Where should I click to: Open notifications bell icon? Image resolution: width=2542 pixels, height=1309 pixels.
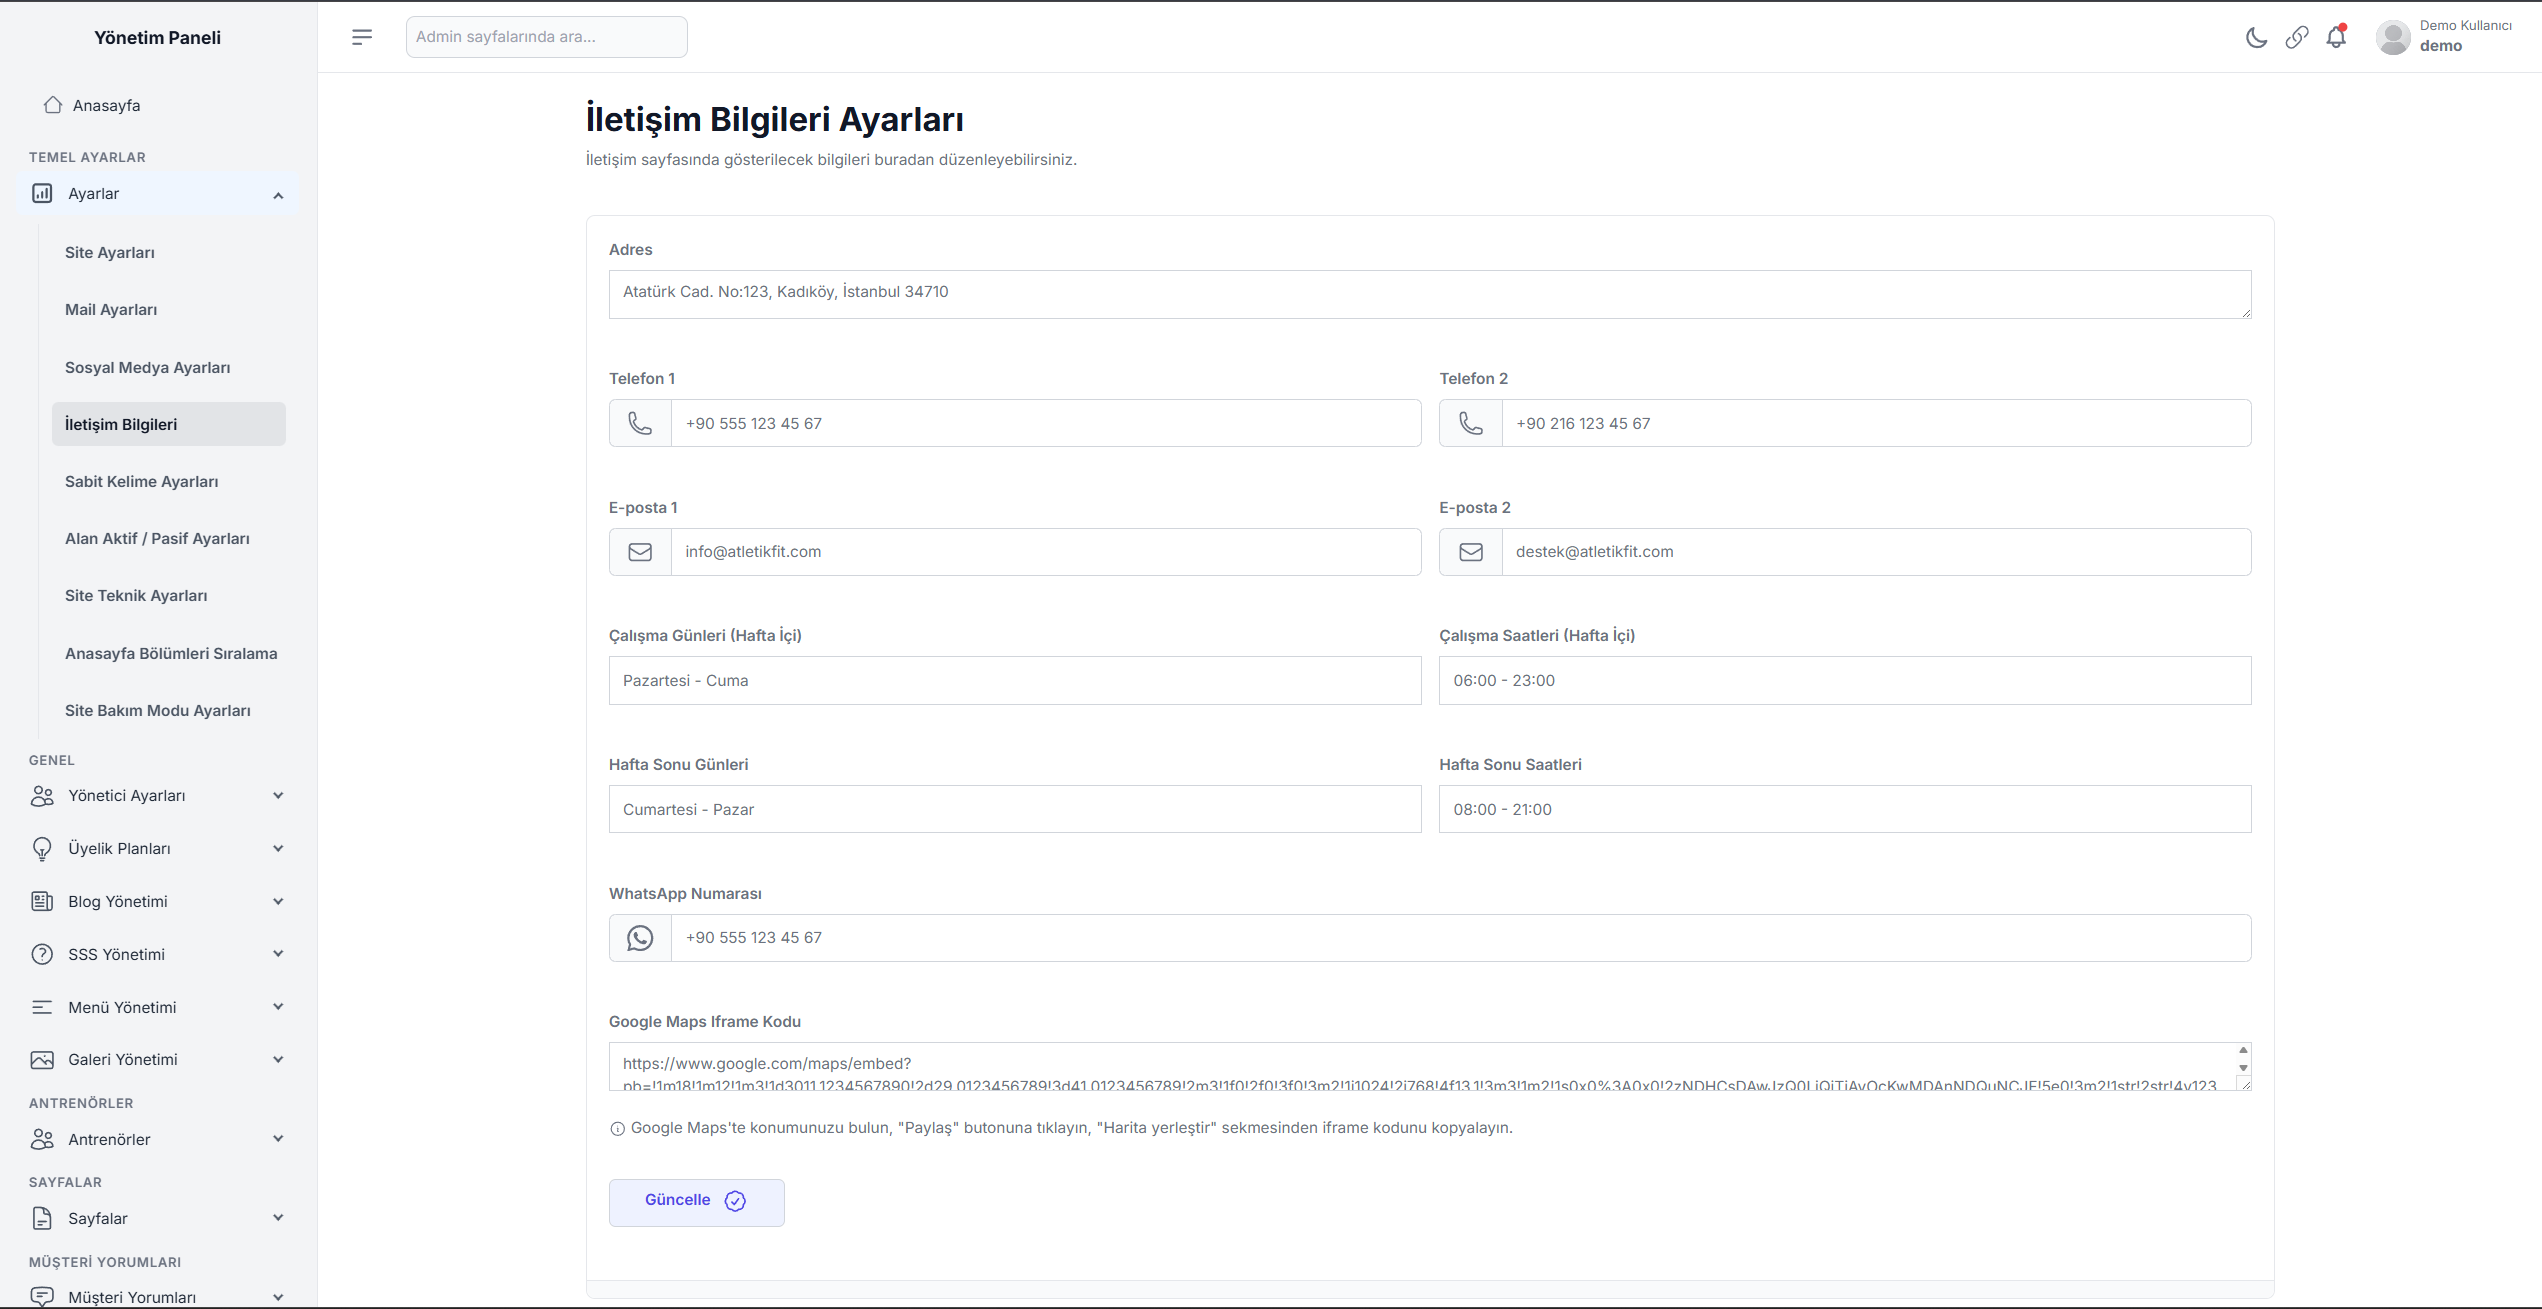2336,37
